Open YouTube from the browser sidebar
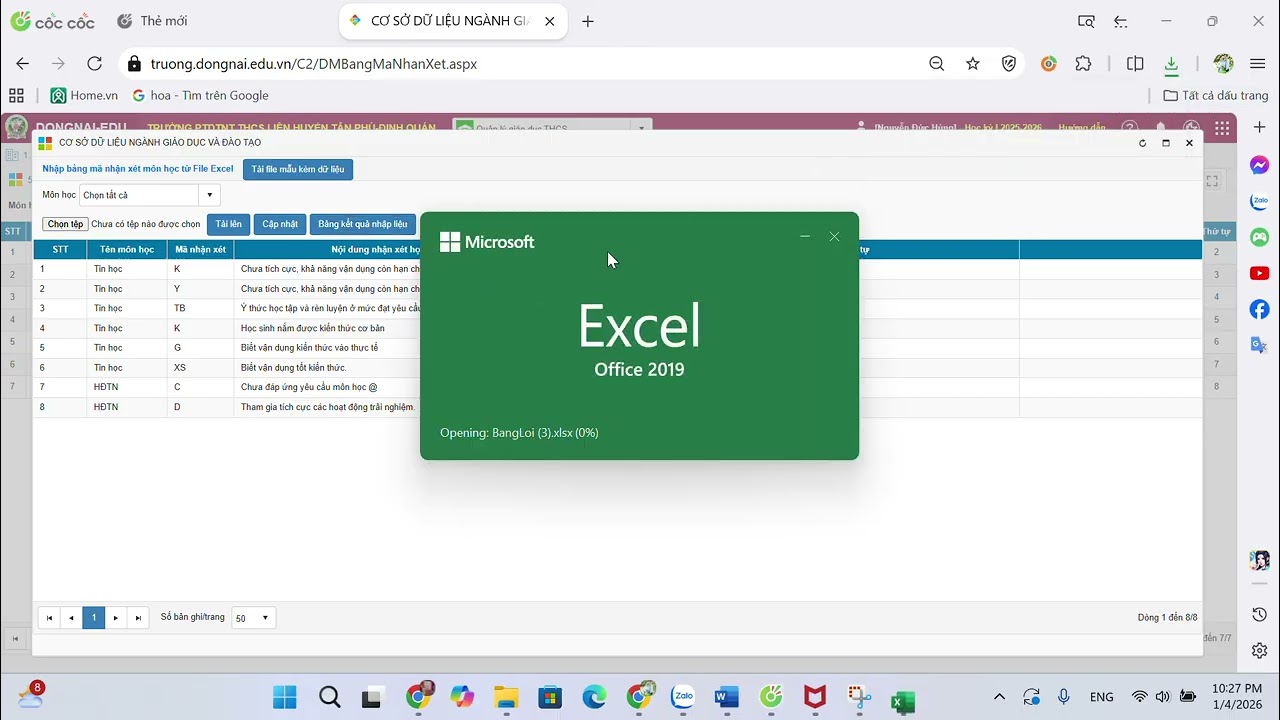The image size is (1280, 720). [x=1259, y=273]
